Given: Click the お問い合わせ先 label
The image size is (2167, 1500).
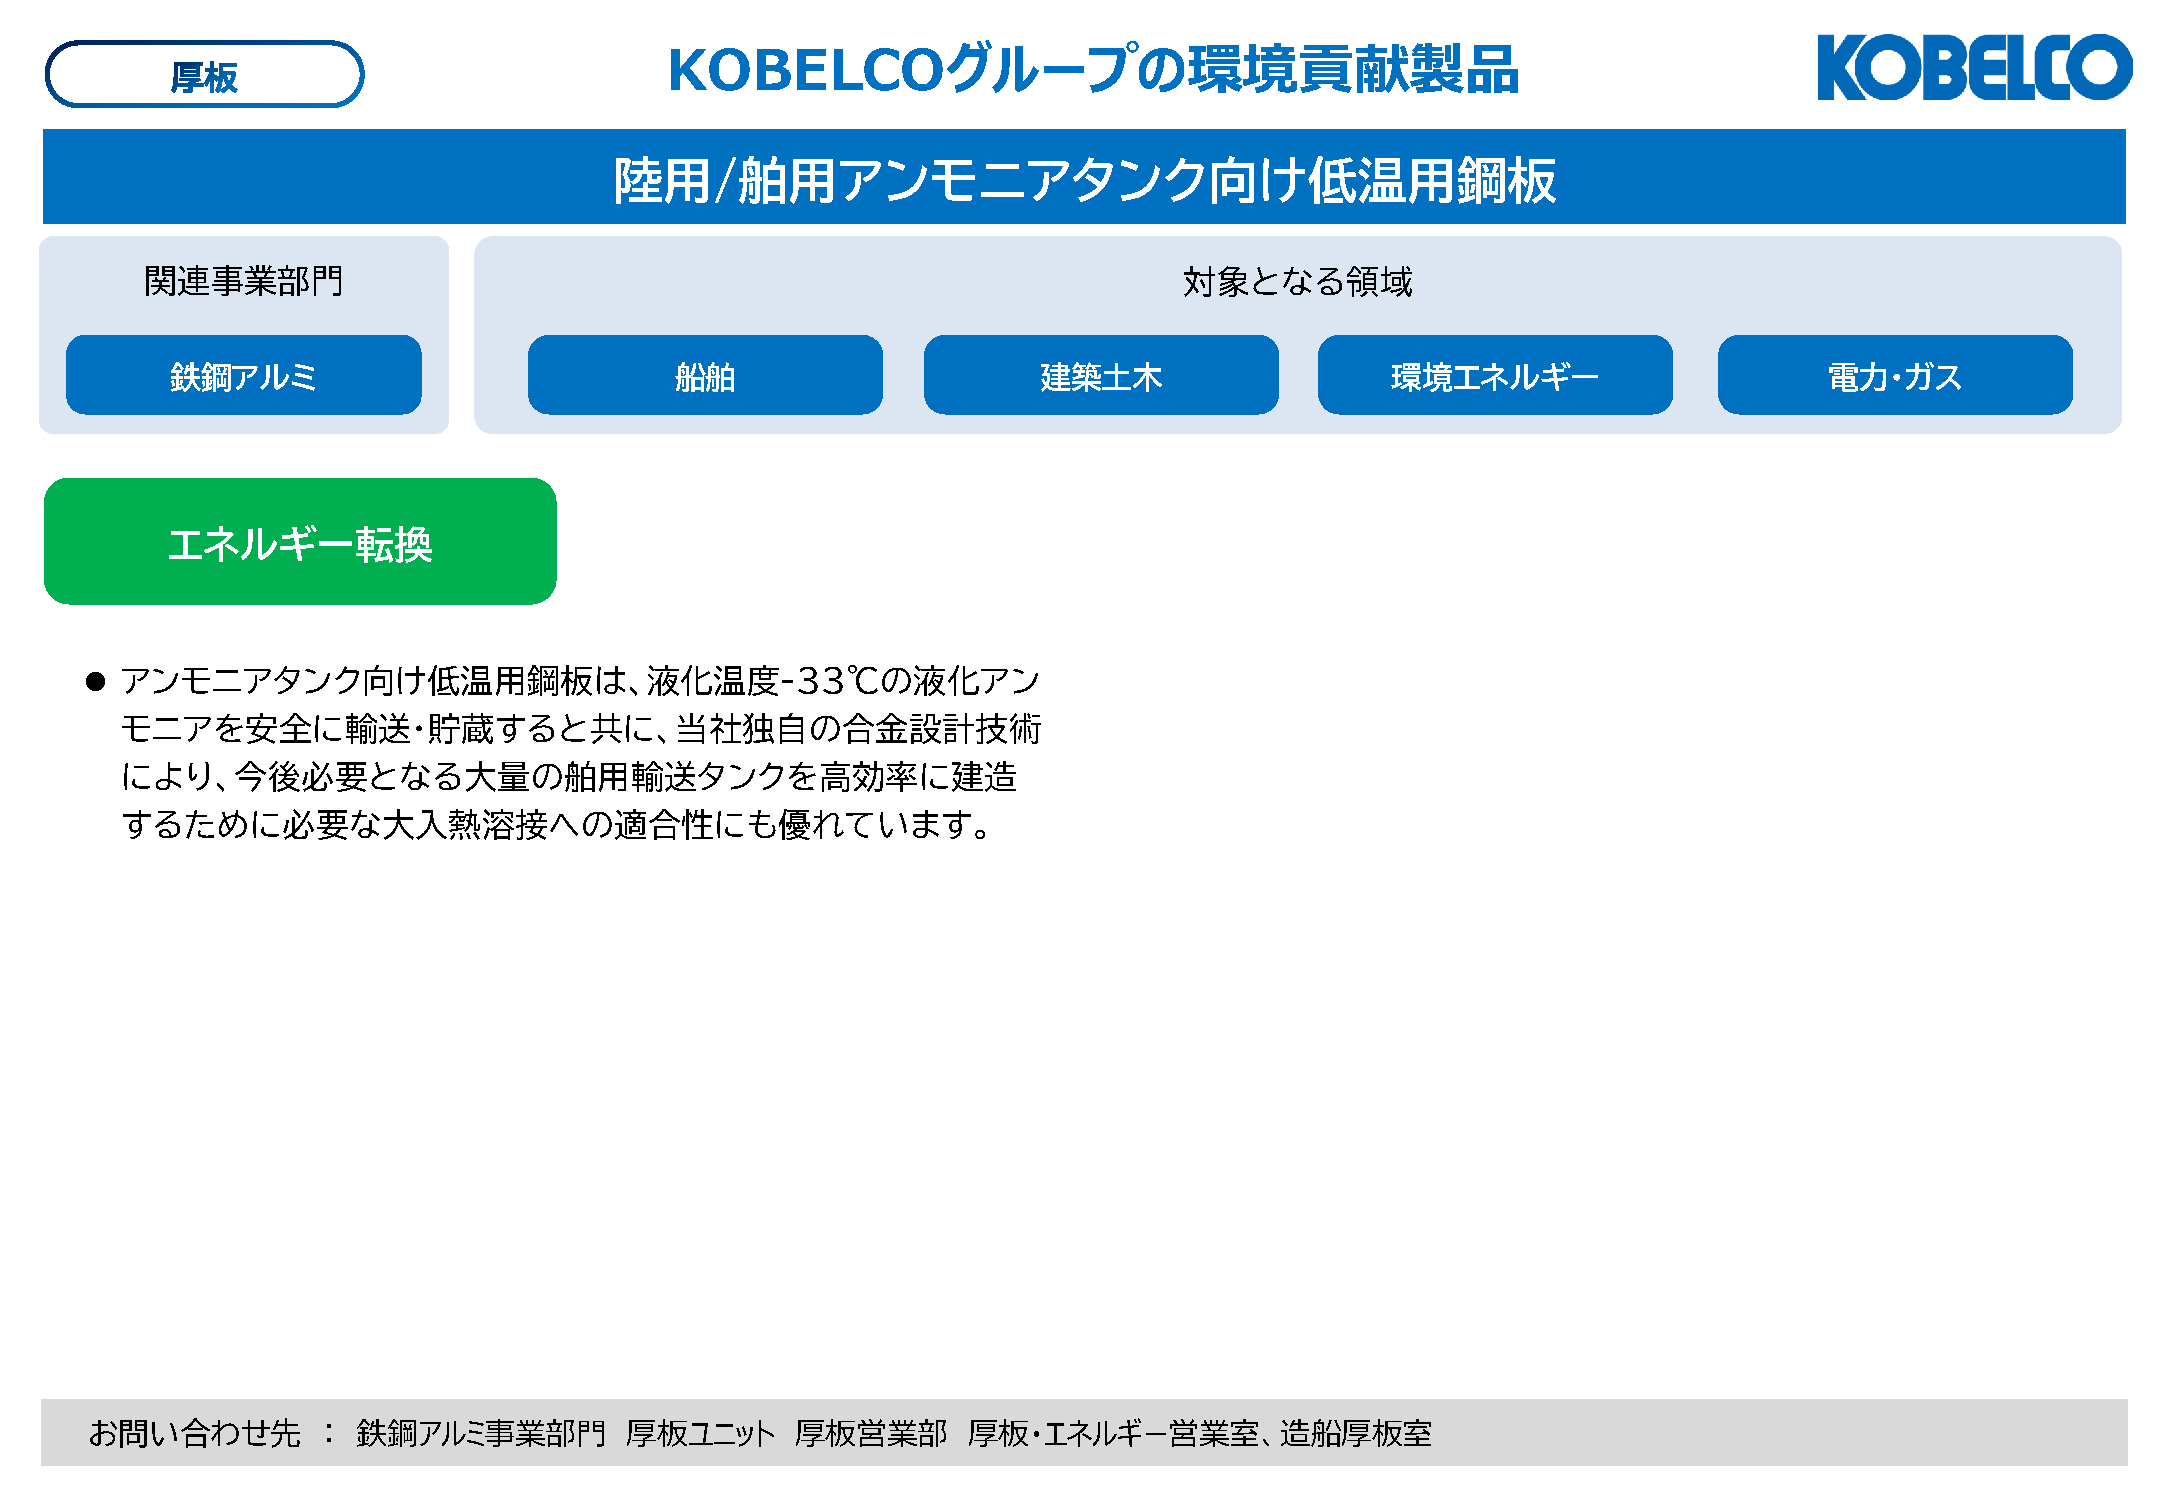Looking at the screenshot, I should [x=195, y=1433].
